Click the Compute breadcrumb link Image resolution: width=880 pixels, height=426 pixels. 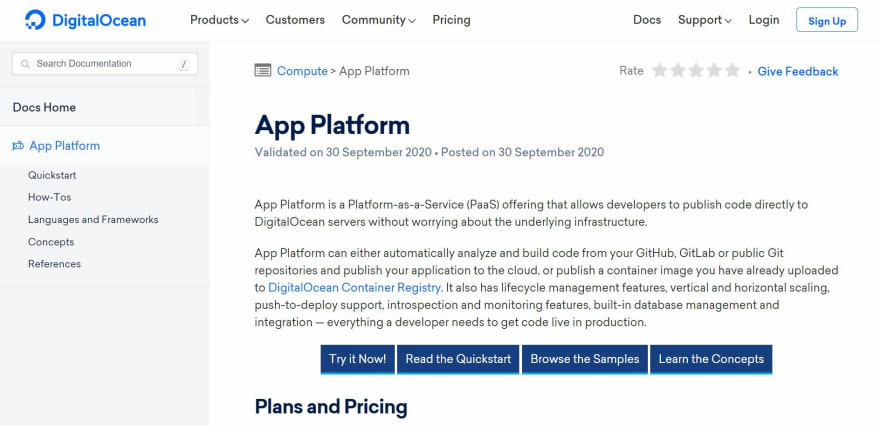(x=302, y=71)
